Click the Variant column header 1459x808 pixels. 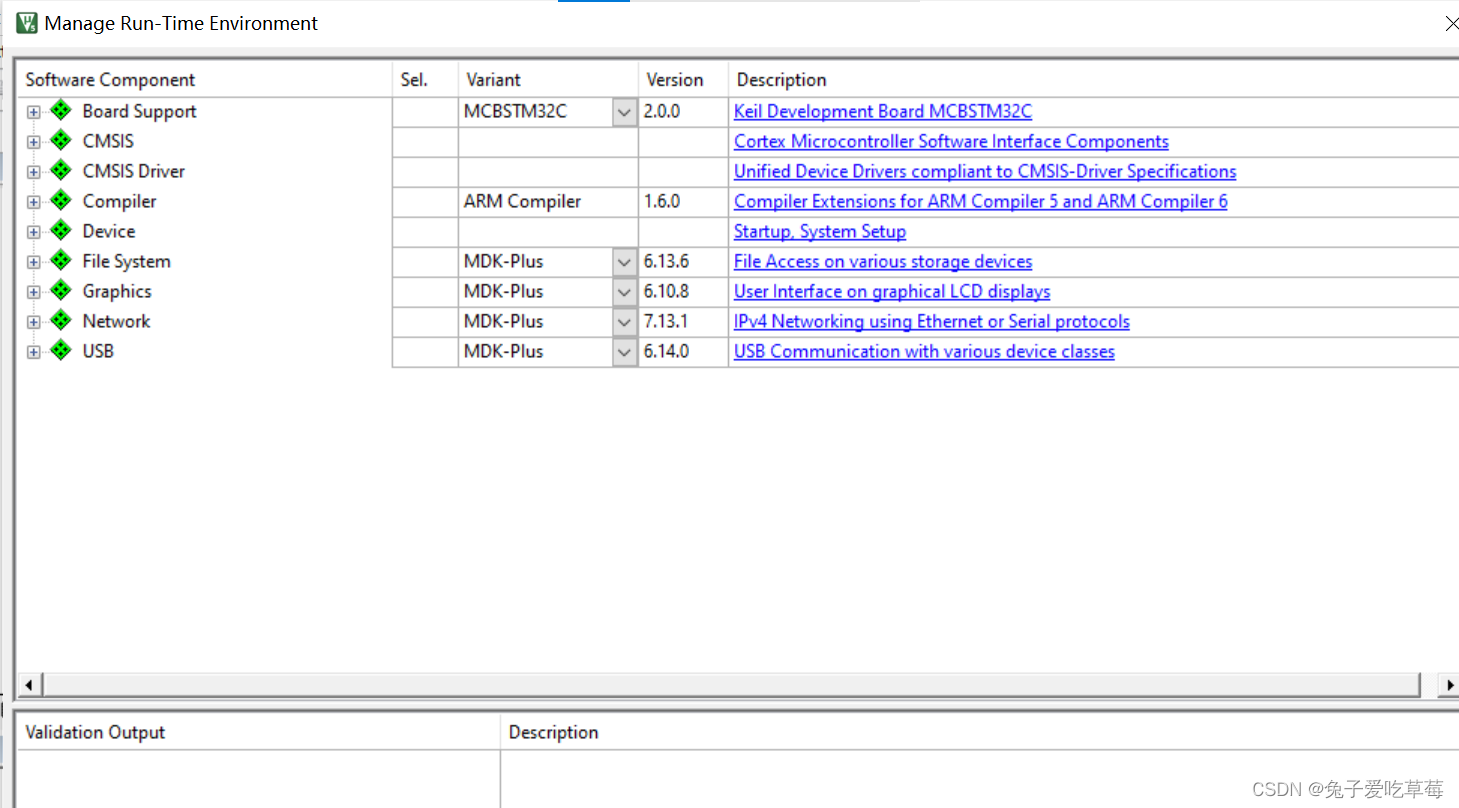point(548,80)
